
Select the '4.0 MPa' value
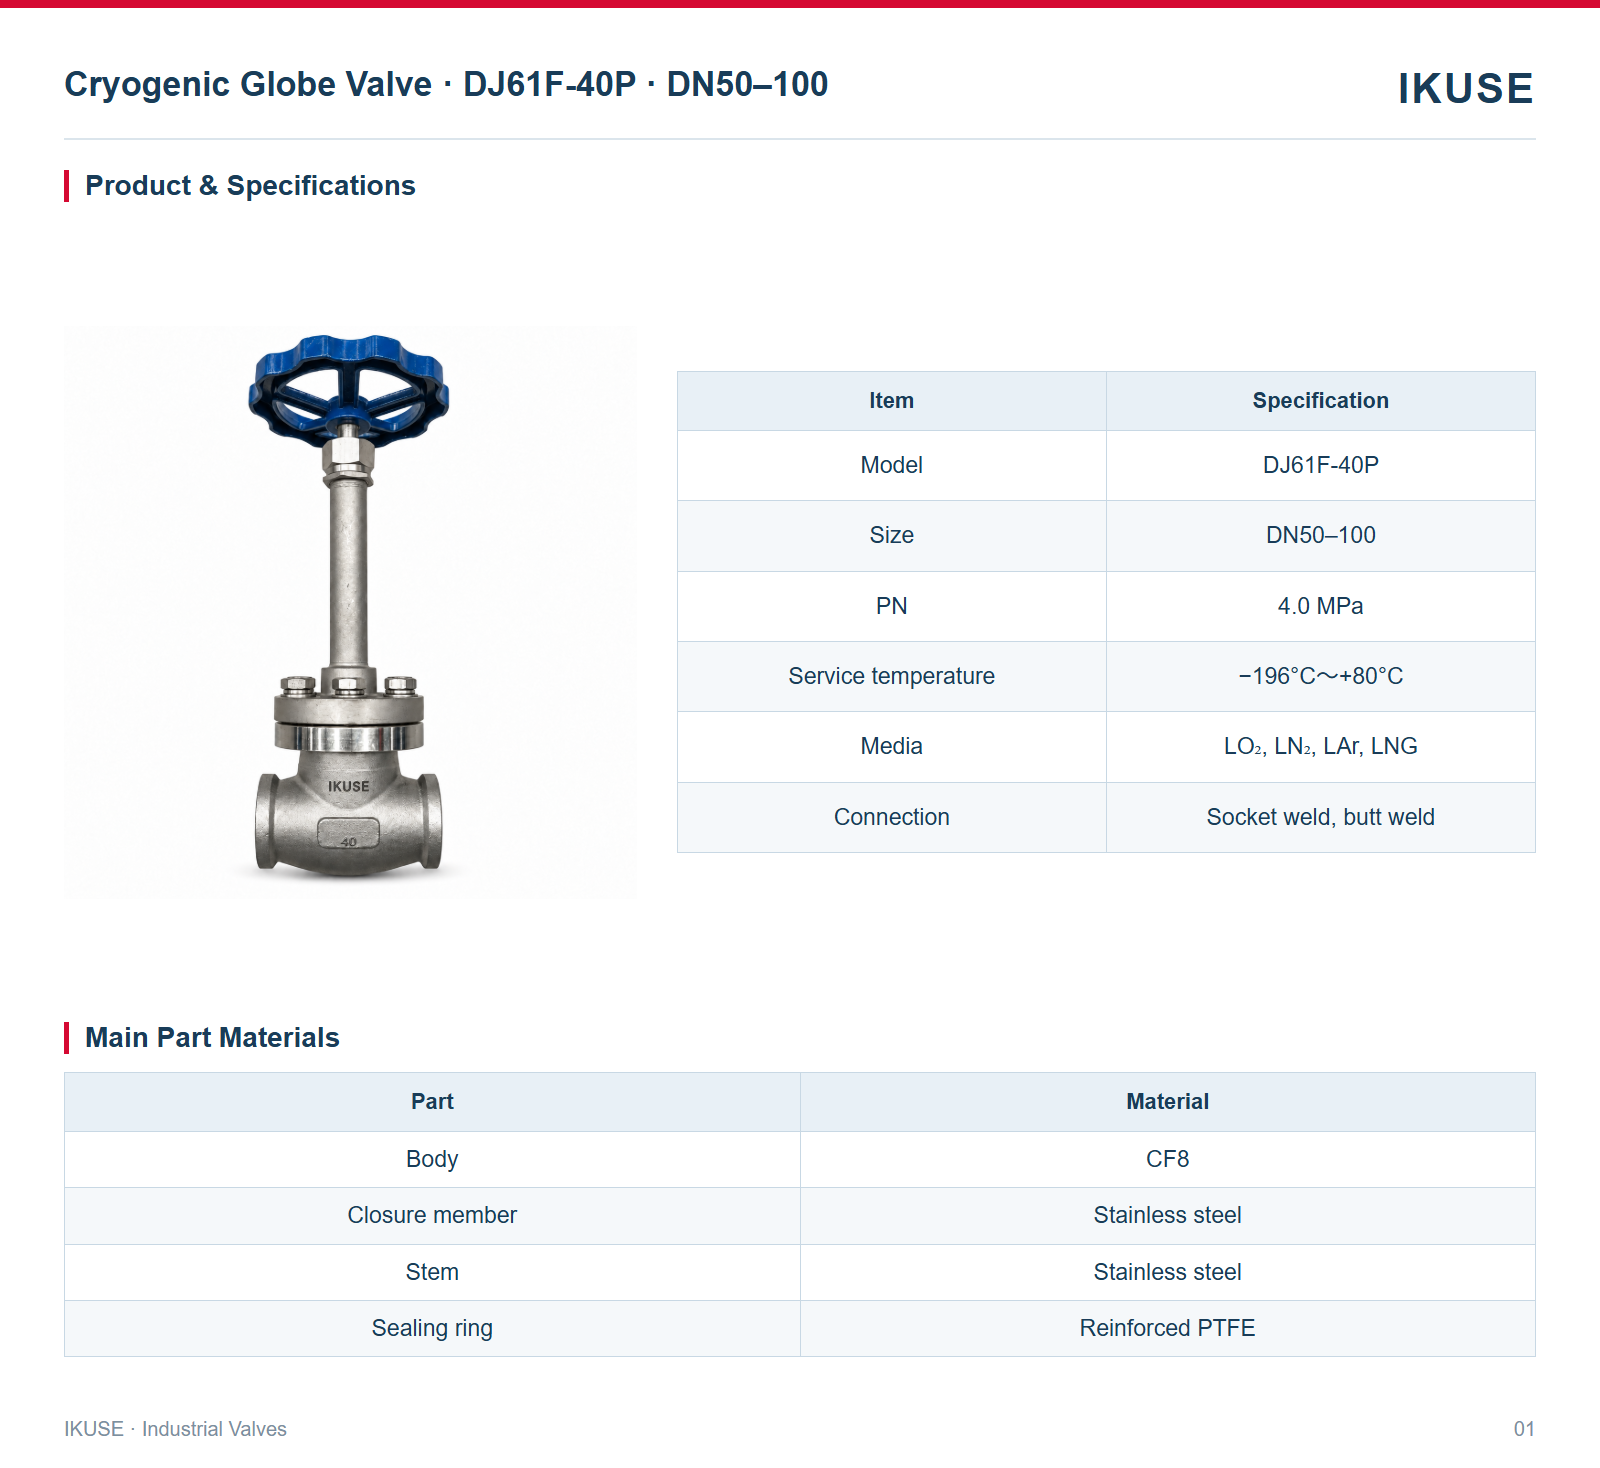click(x=1320, y=606)
